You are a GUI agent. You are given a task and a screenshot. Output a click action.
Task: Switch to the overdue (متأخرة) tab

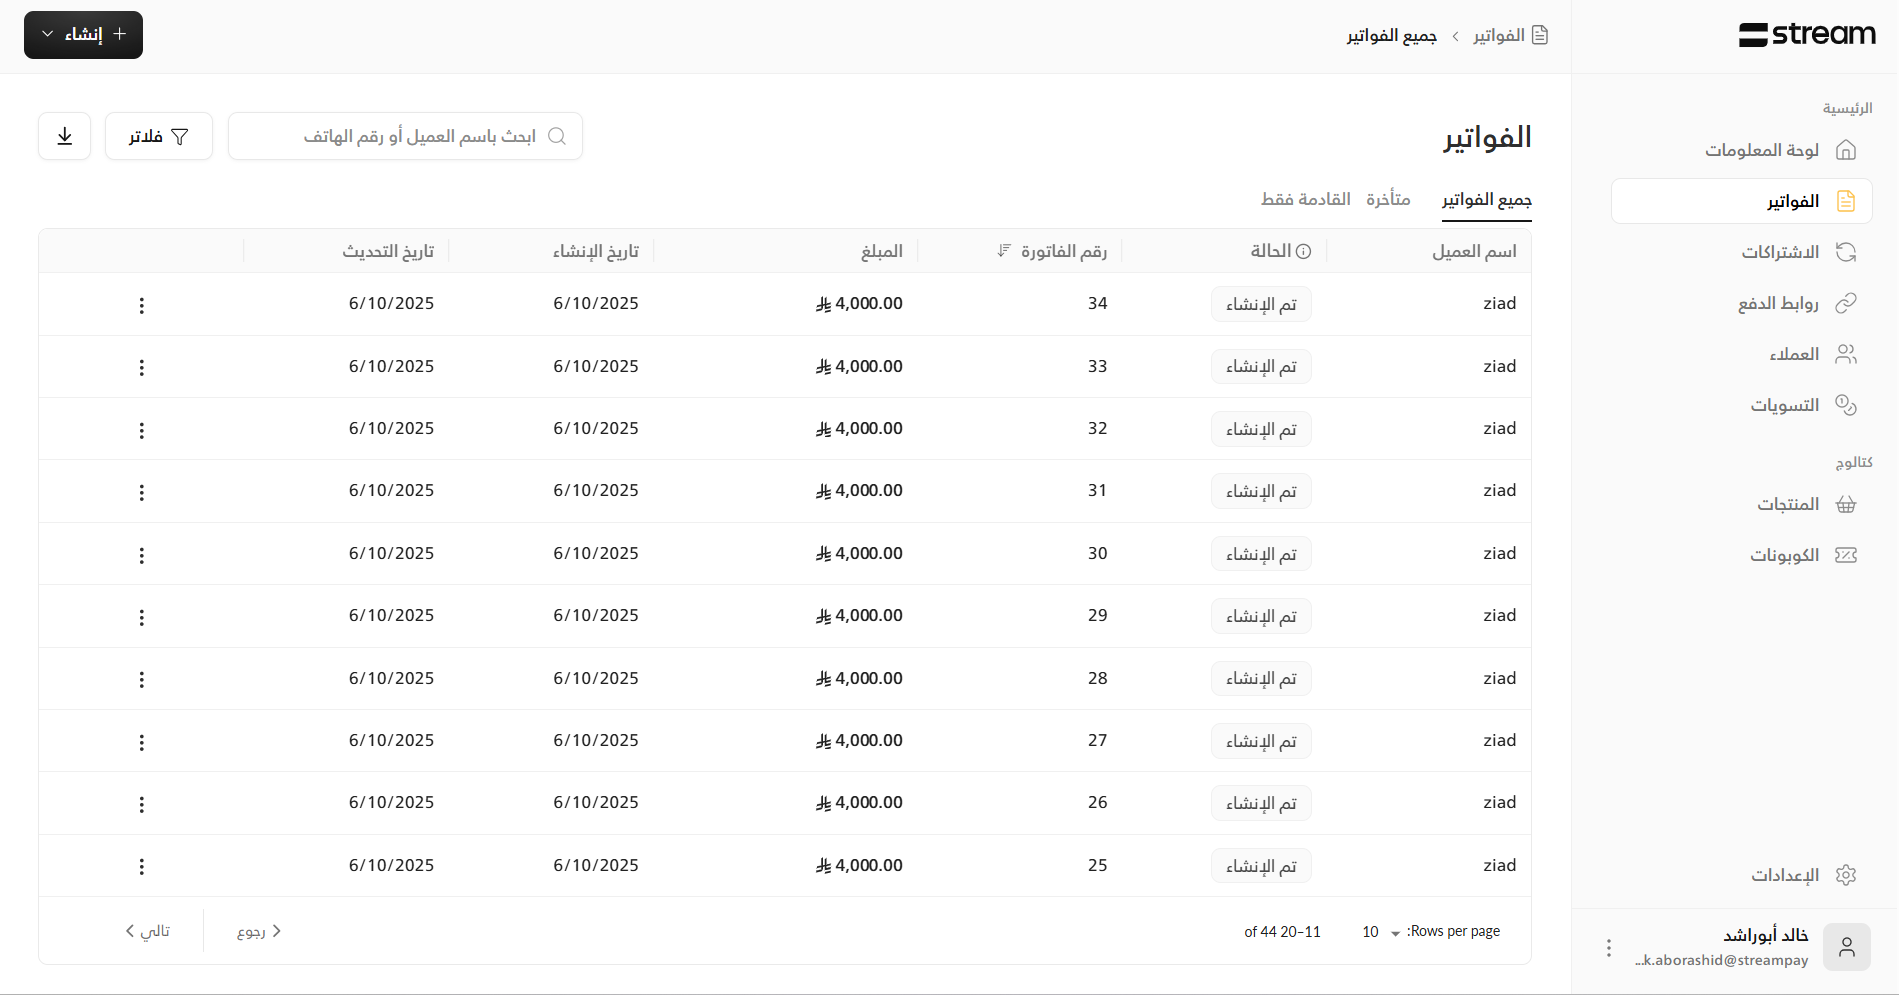tap(1388, 199)
